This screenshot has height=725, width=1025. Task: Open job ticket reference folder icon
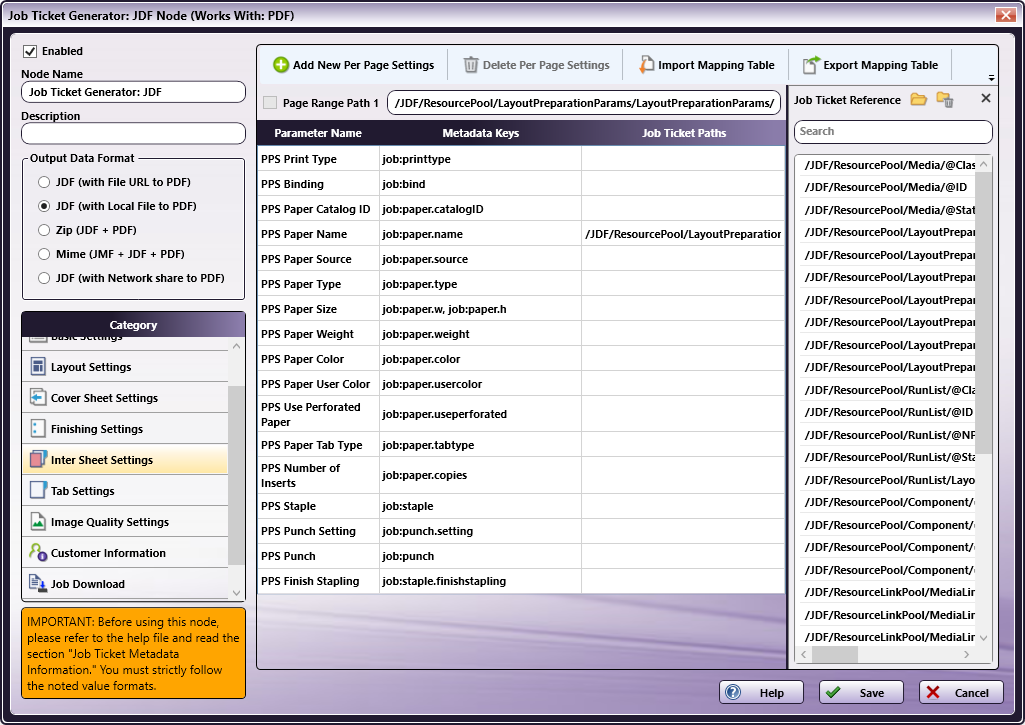pos(918,99)
